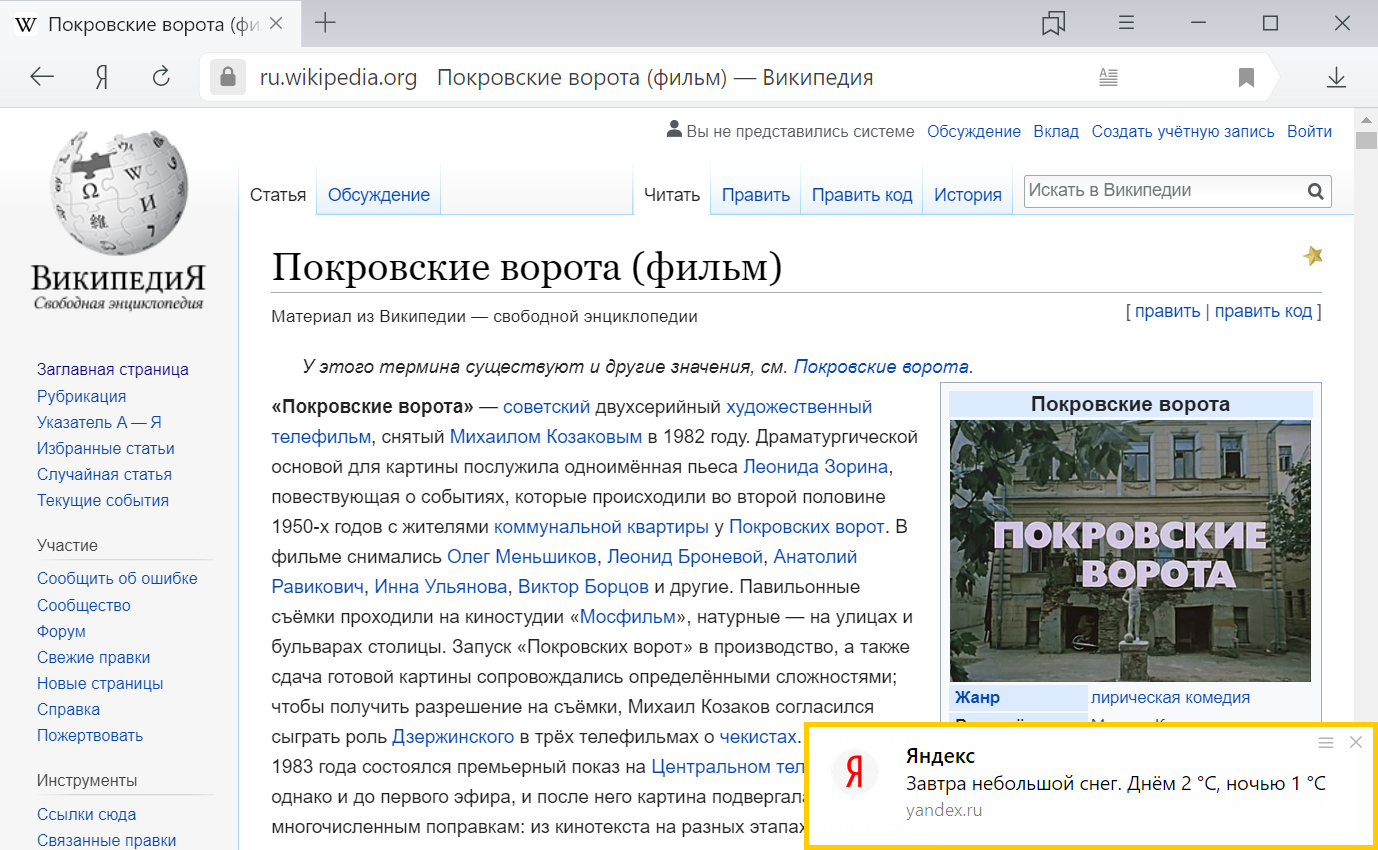Open Yandex home via the Я button
The height and width of the screenshot is (850, 1378).
click(101, 77)
